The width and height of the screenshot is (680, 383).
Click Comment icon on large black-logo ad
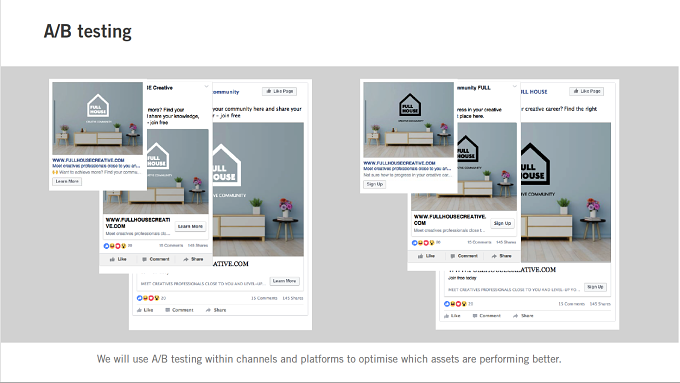pyautogui.click(x=475, y=316)
